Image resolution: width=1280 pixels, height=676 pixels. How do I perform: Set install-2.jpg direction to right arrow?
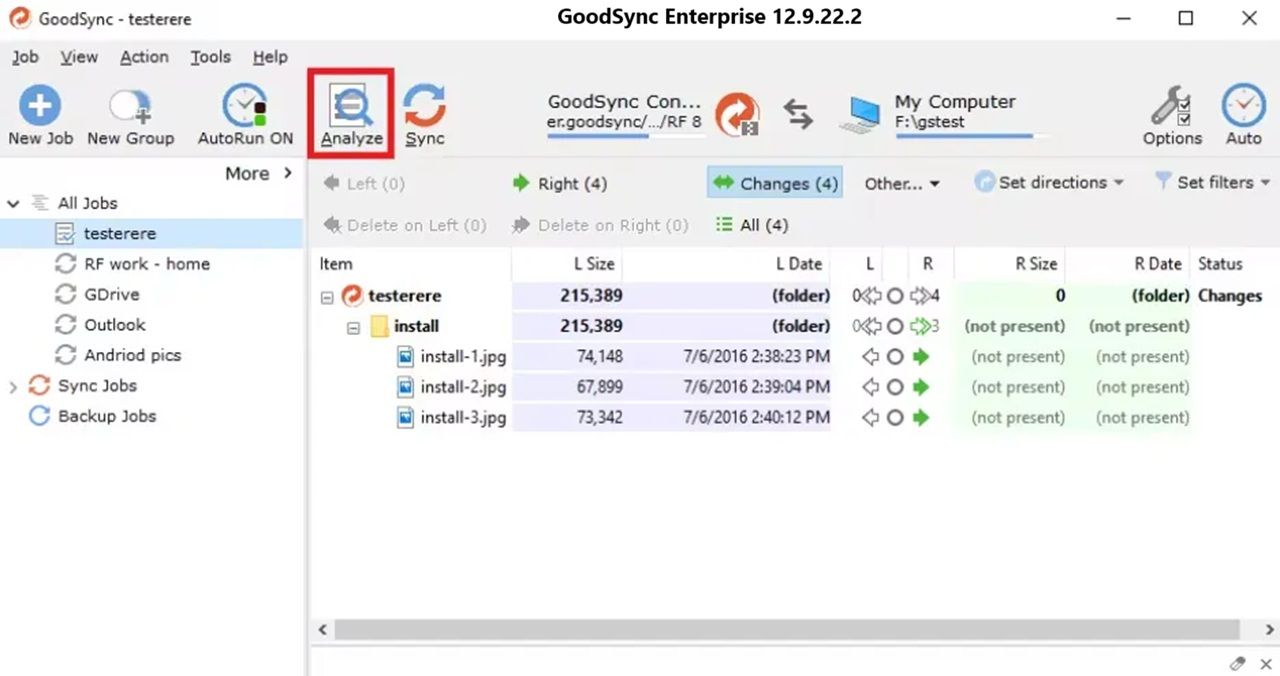click(921, 387)
